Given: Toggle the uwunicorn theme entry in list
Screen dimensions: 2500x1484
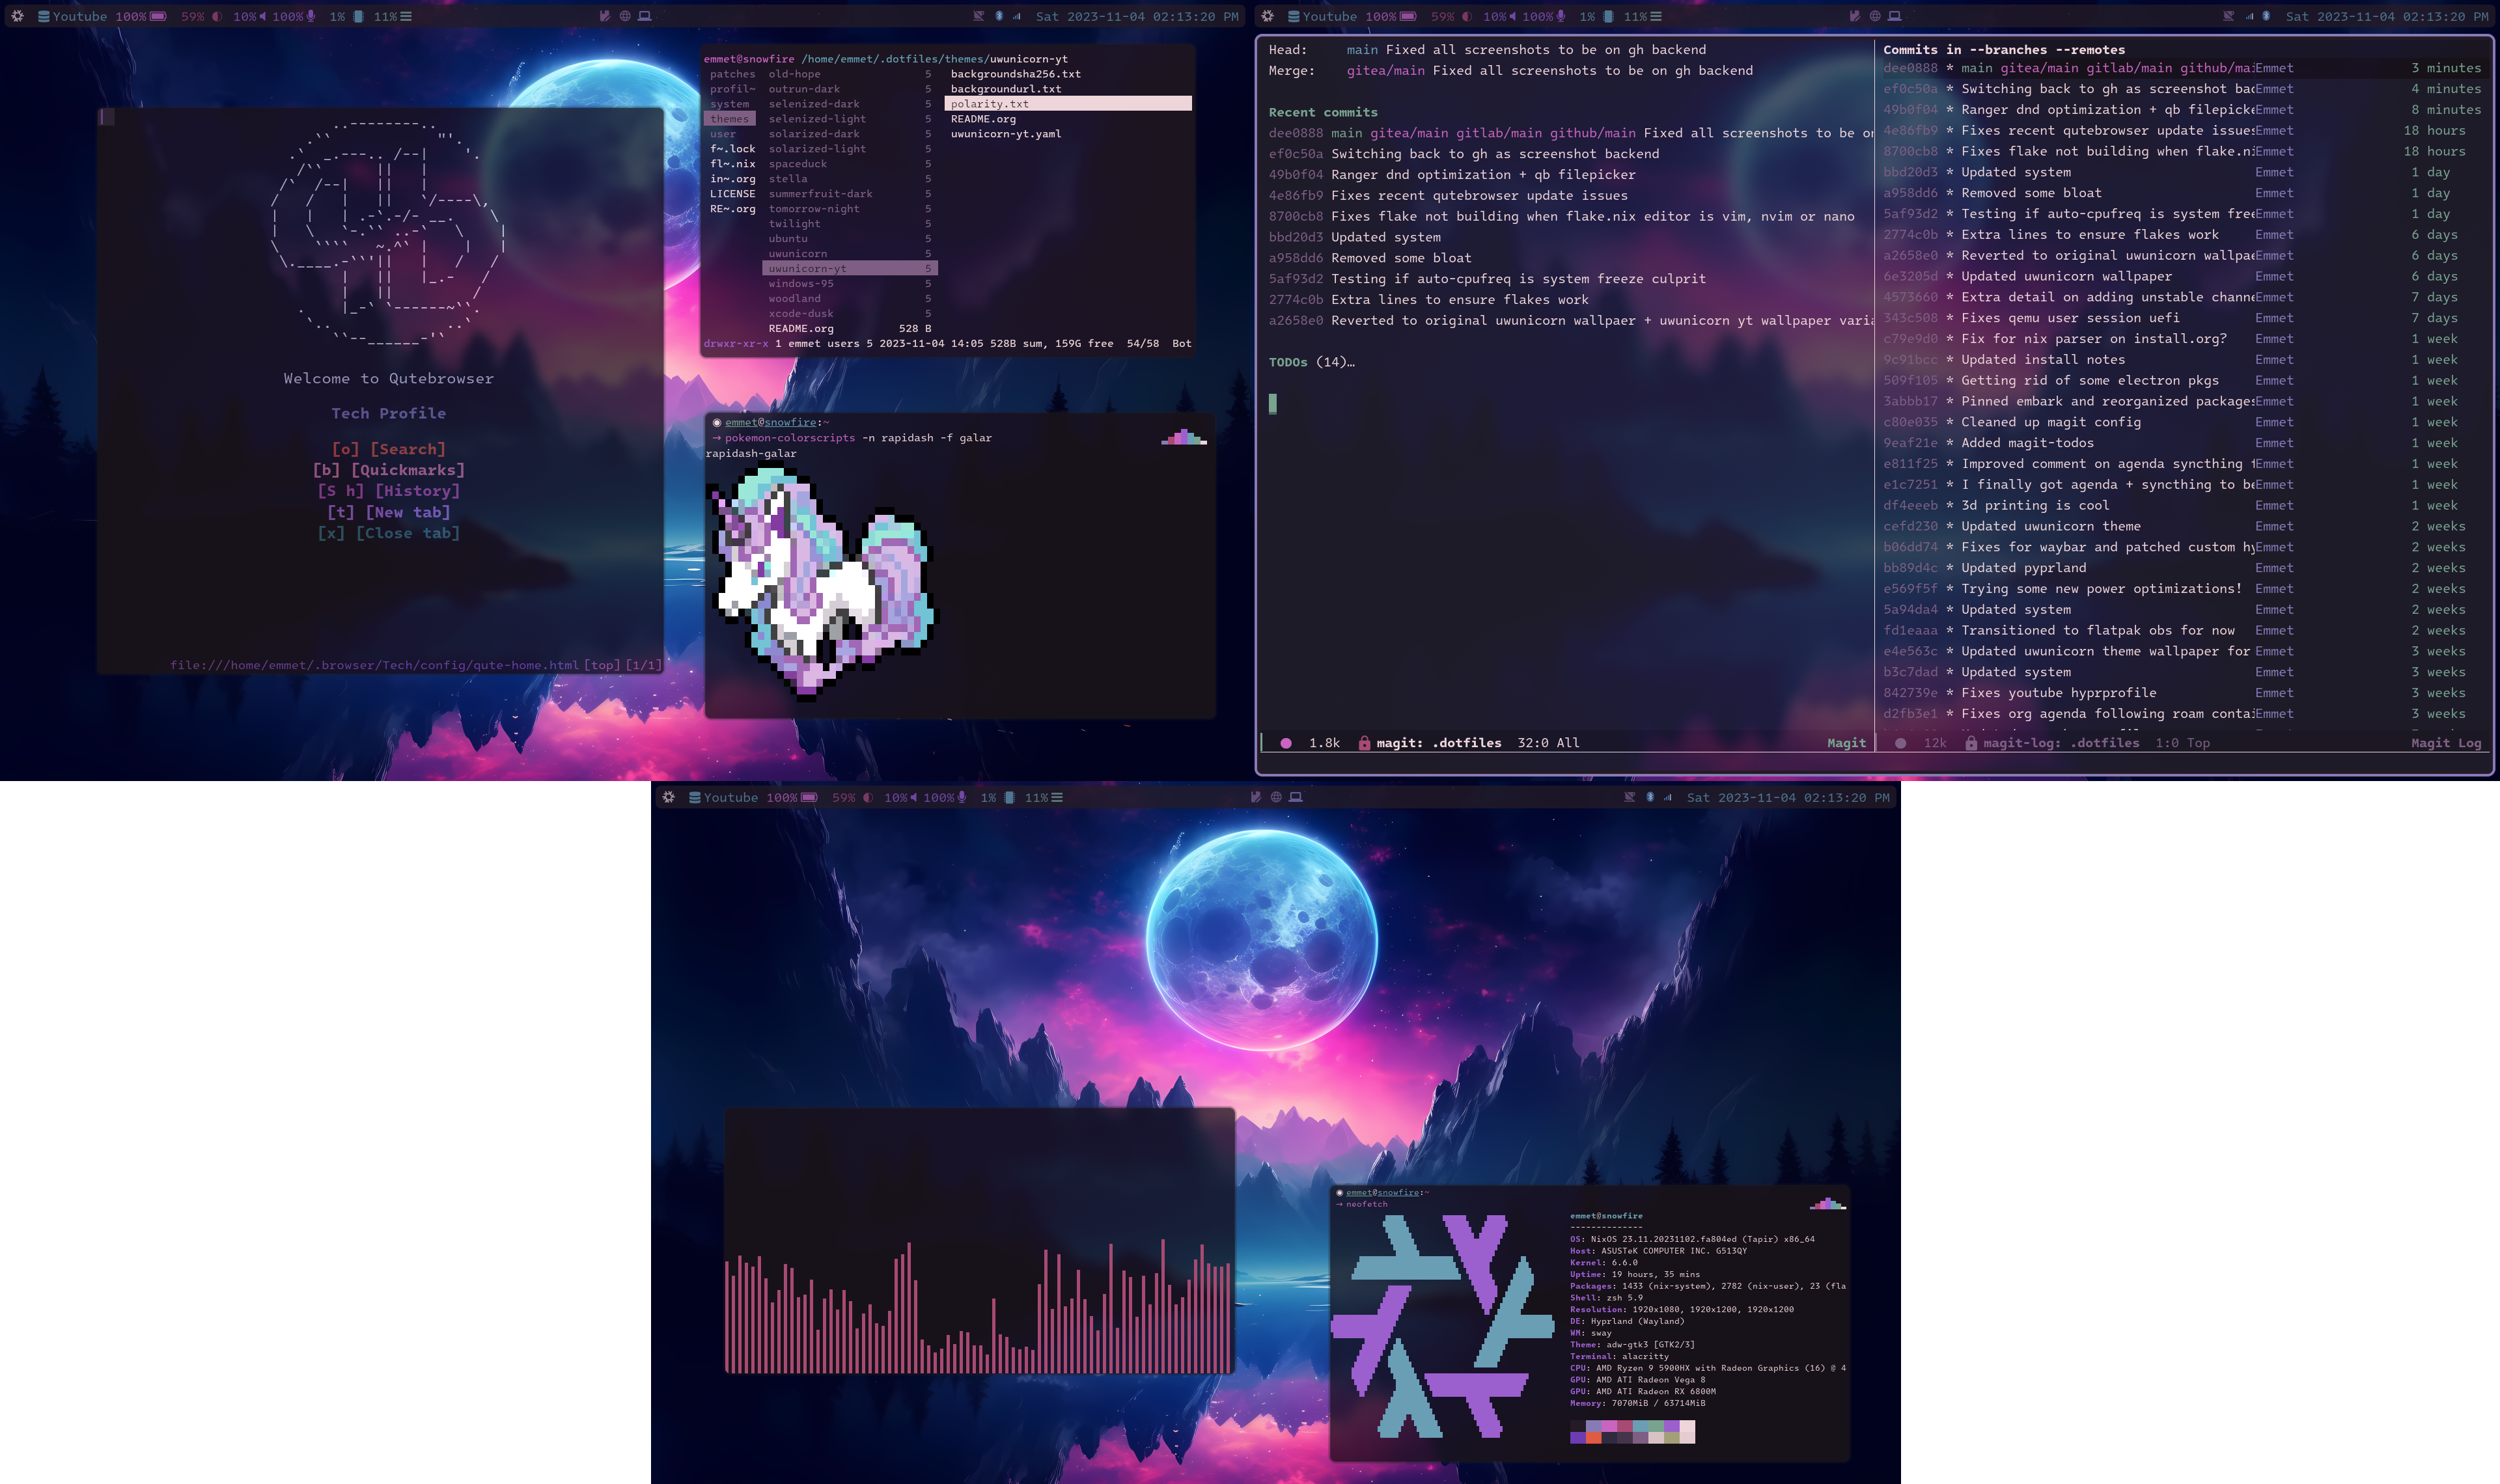Looking at the screenshot, I should click(x=799, y=253).
